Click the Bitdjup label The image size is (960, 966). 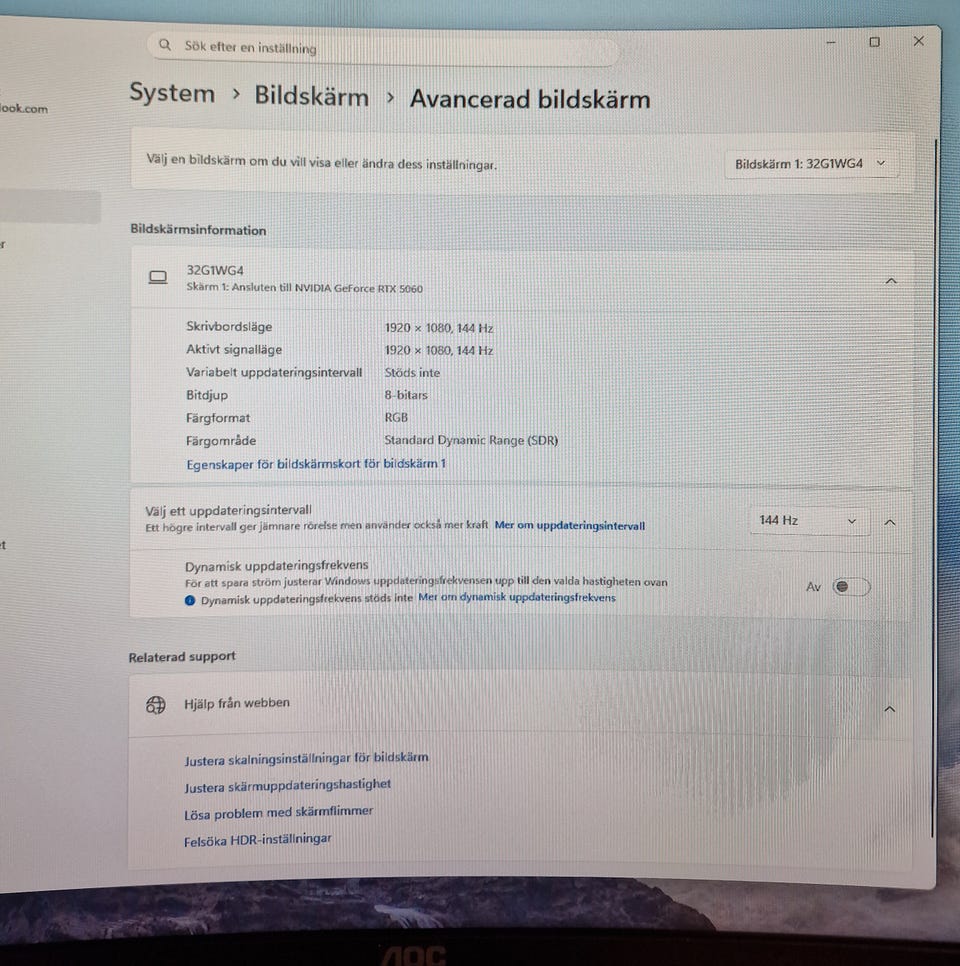tap(207, 395)
